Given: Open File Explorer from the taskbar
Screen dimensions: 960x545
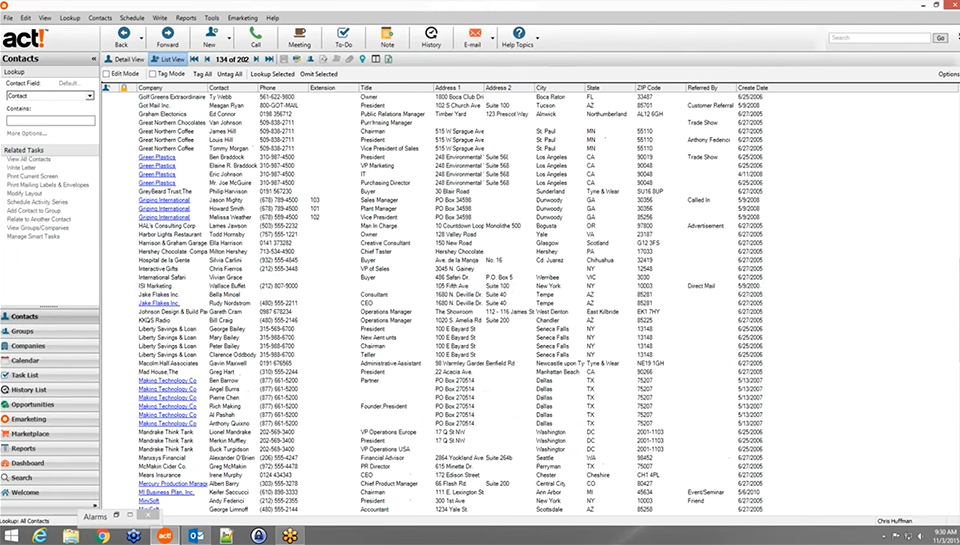Looking at the screenshot, I should [x=71, y=536].
